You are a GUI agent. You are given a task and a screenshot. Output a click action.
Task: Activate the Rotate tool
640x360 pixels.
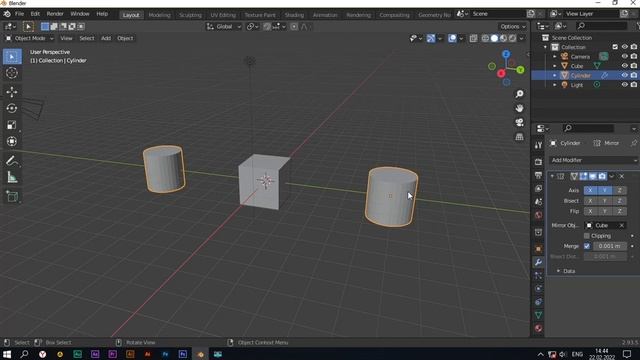12,108
